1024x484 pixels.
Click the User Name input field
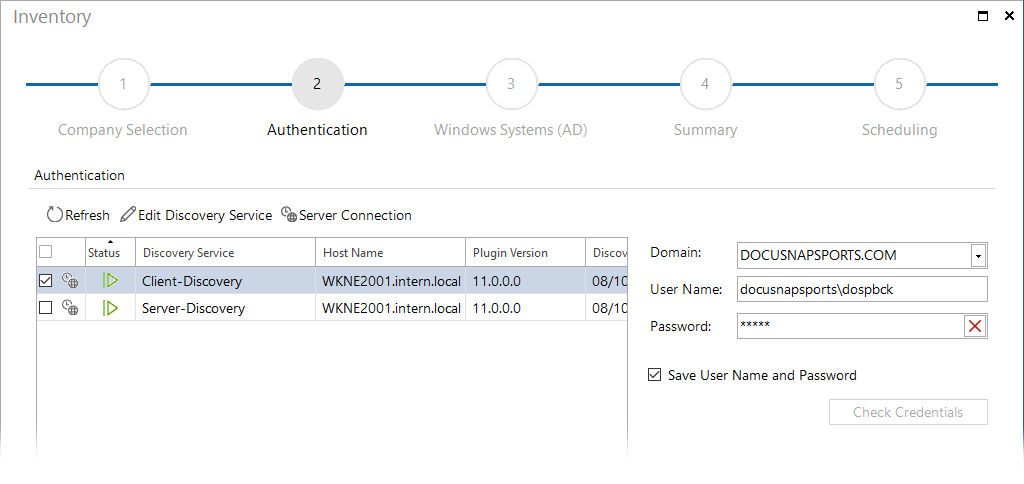coord(862,289)
